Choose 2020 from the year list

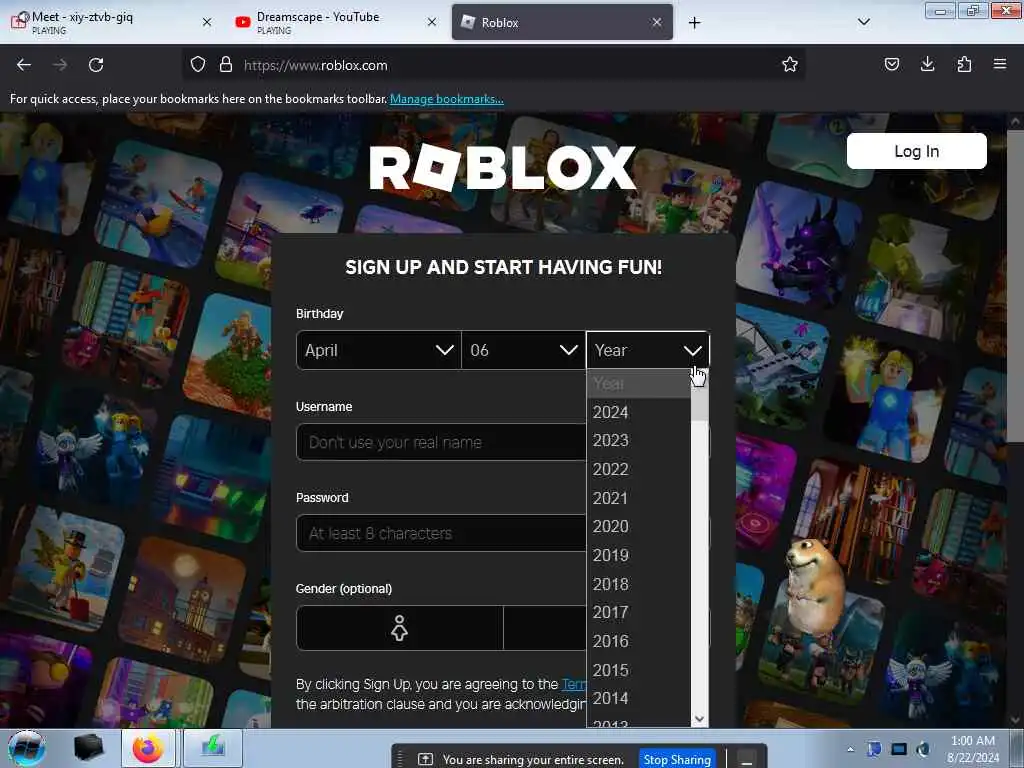tap(638, 526)
